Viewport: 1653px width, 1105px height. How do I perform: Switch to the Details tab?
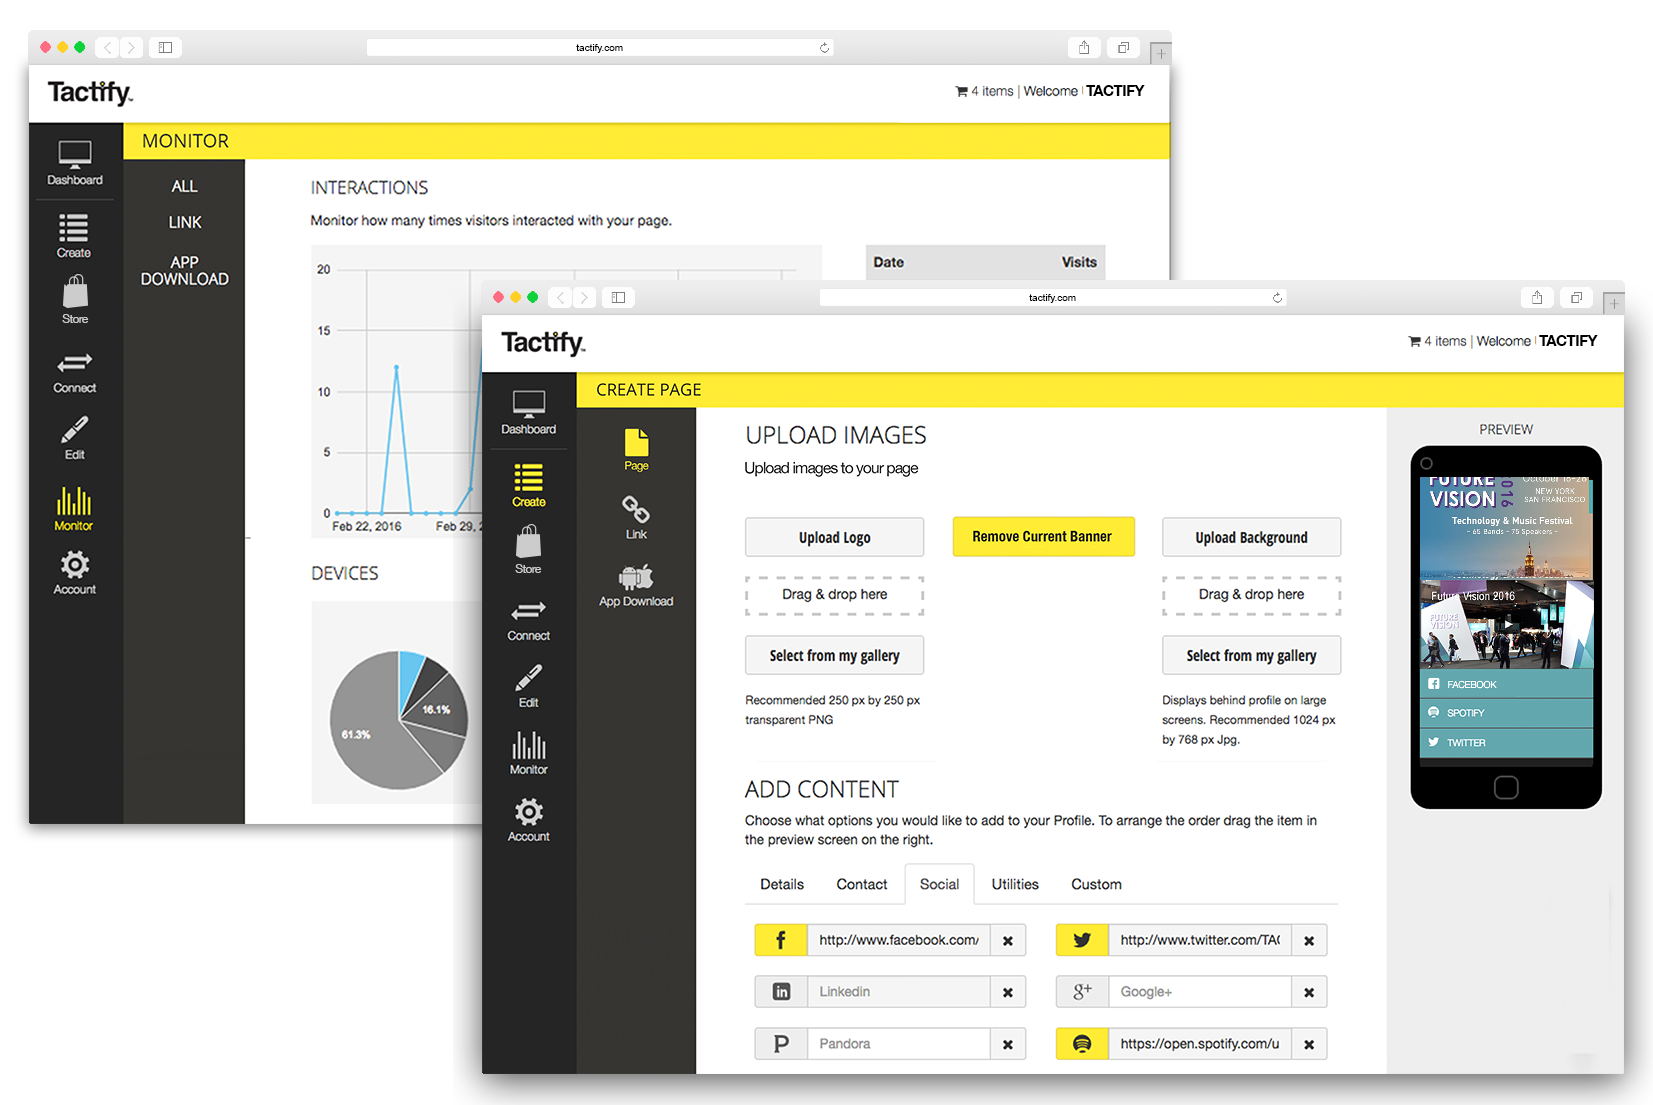tap(782, 884)
